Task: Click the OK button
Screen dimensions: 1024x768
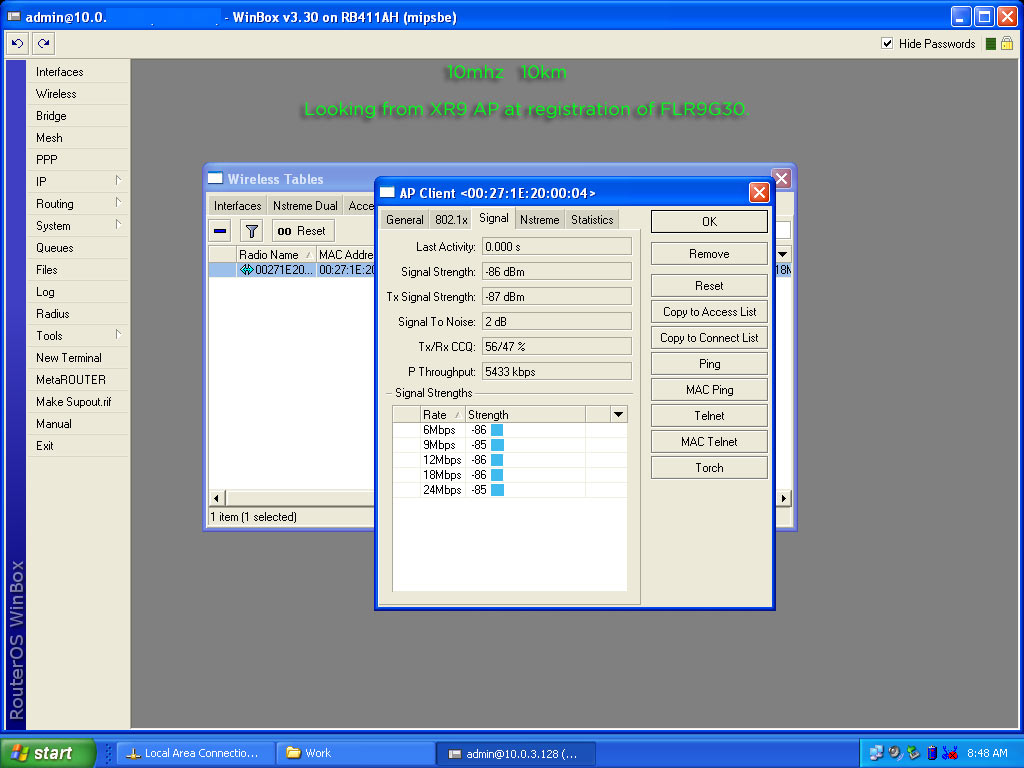Action: pyautogui.click(x=709, y=221)
